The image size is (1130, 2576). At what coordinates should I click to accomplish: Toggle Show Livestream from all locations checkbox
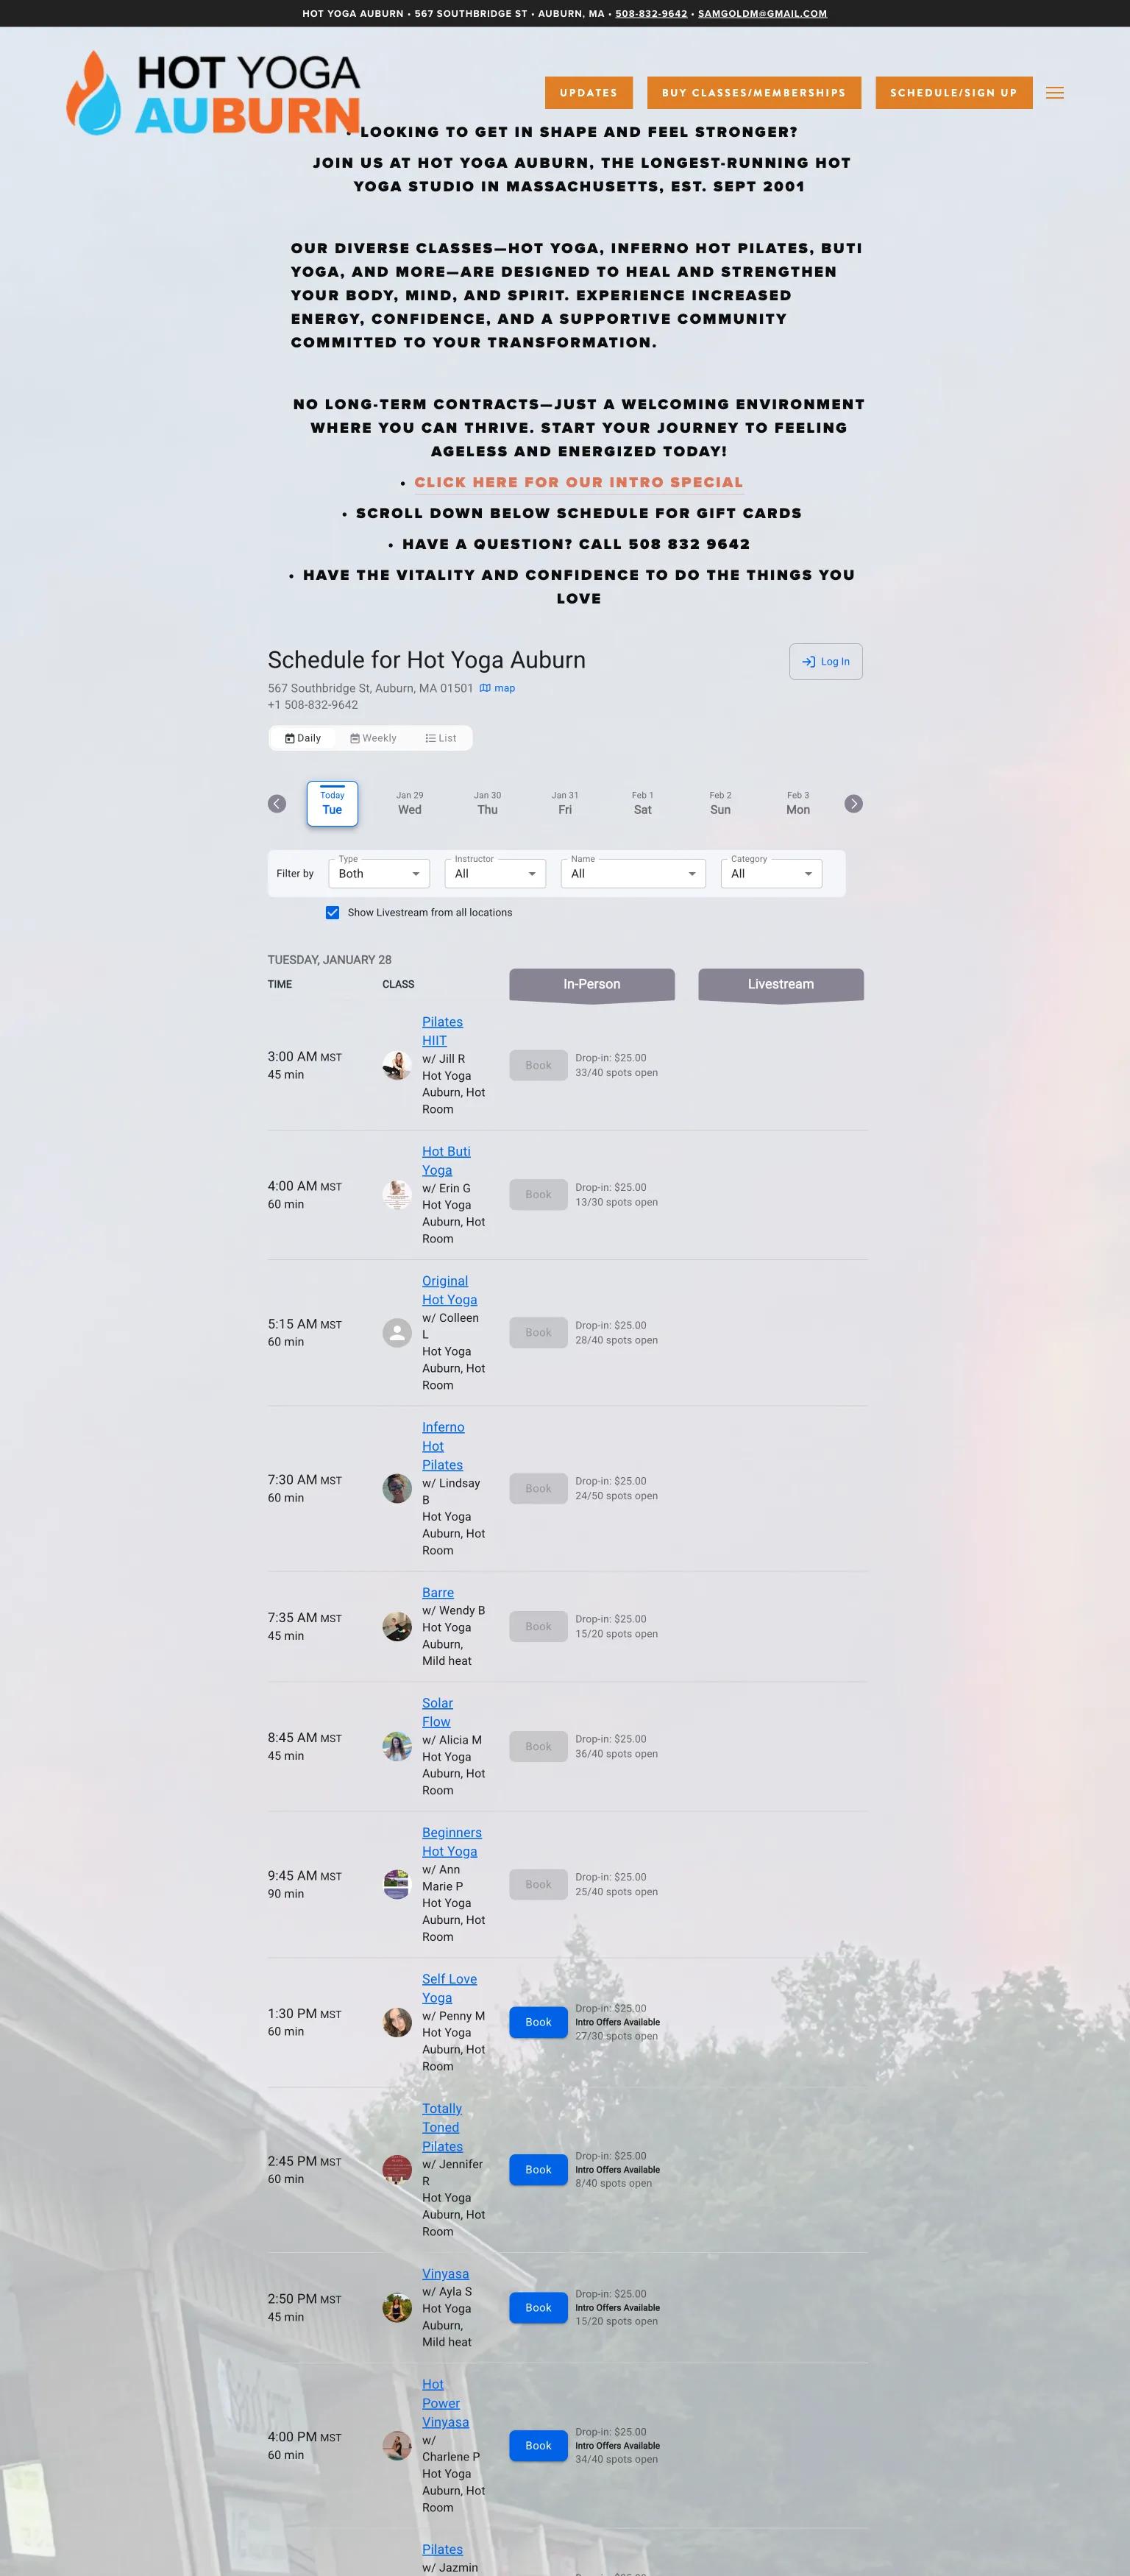(332, 913)
